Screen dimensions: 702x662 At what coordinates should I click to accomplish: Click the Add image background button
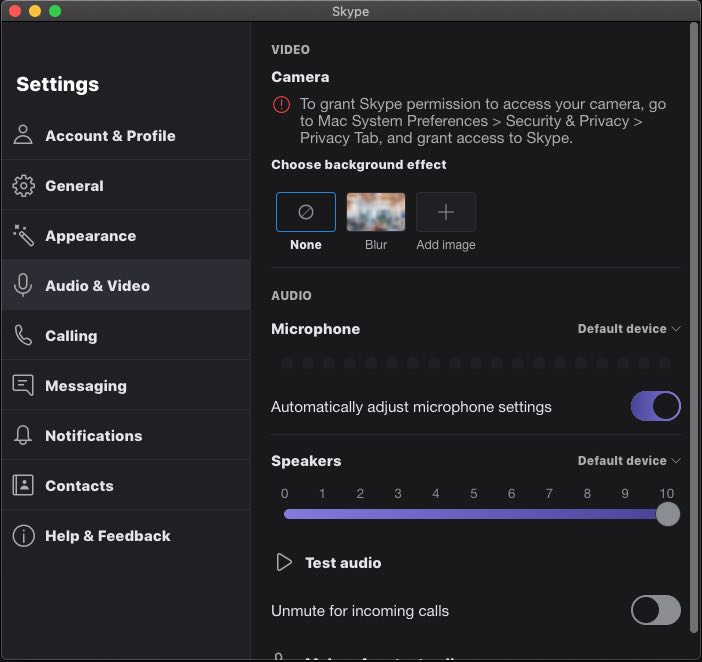click(x=446, y=212)
